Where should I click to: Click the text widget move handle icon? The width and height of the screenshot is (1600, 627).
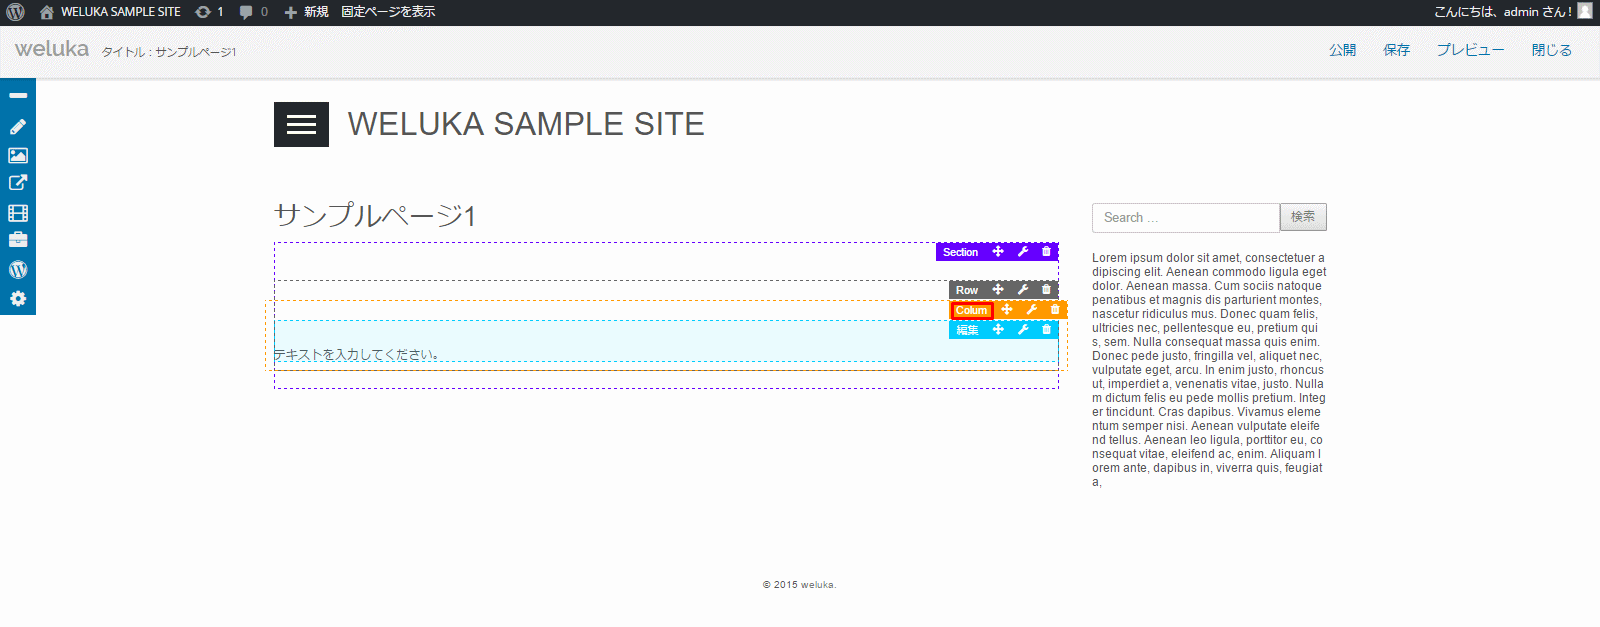pyautogui.click(x=998, y=329)
